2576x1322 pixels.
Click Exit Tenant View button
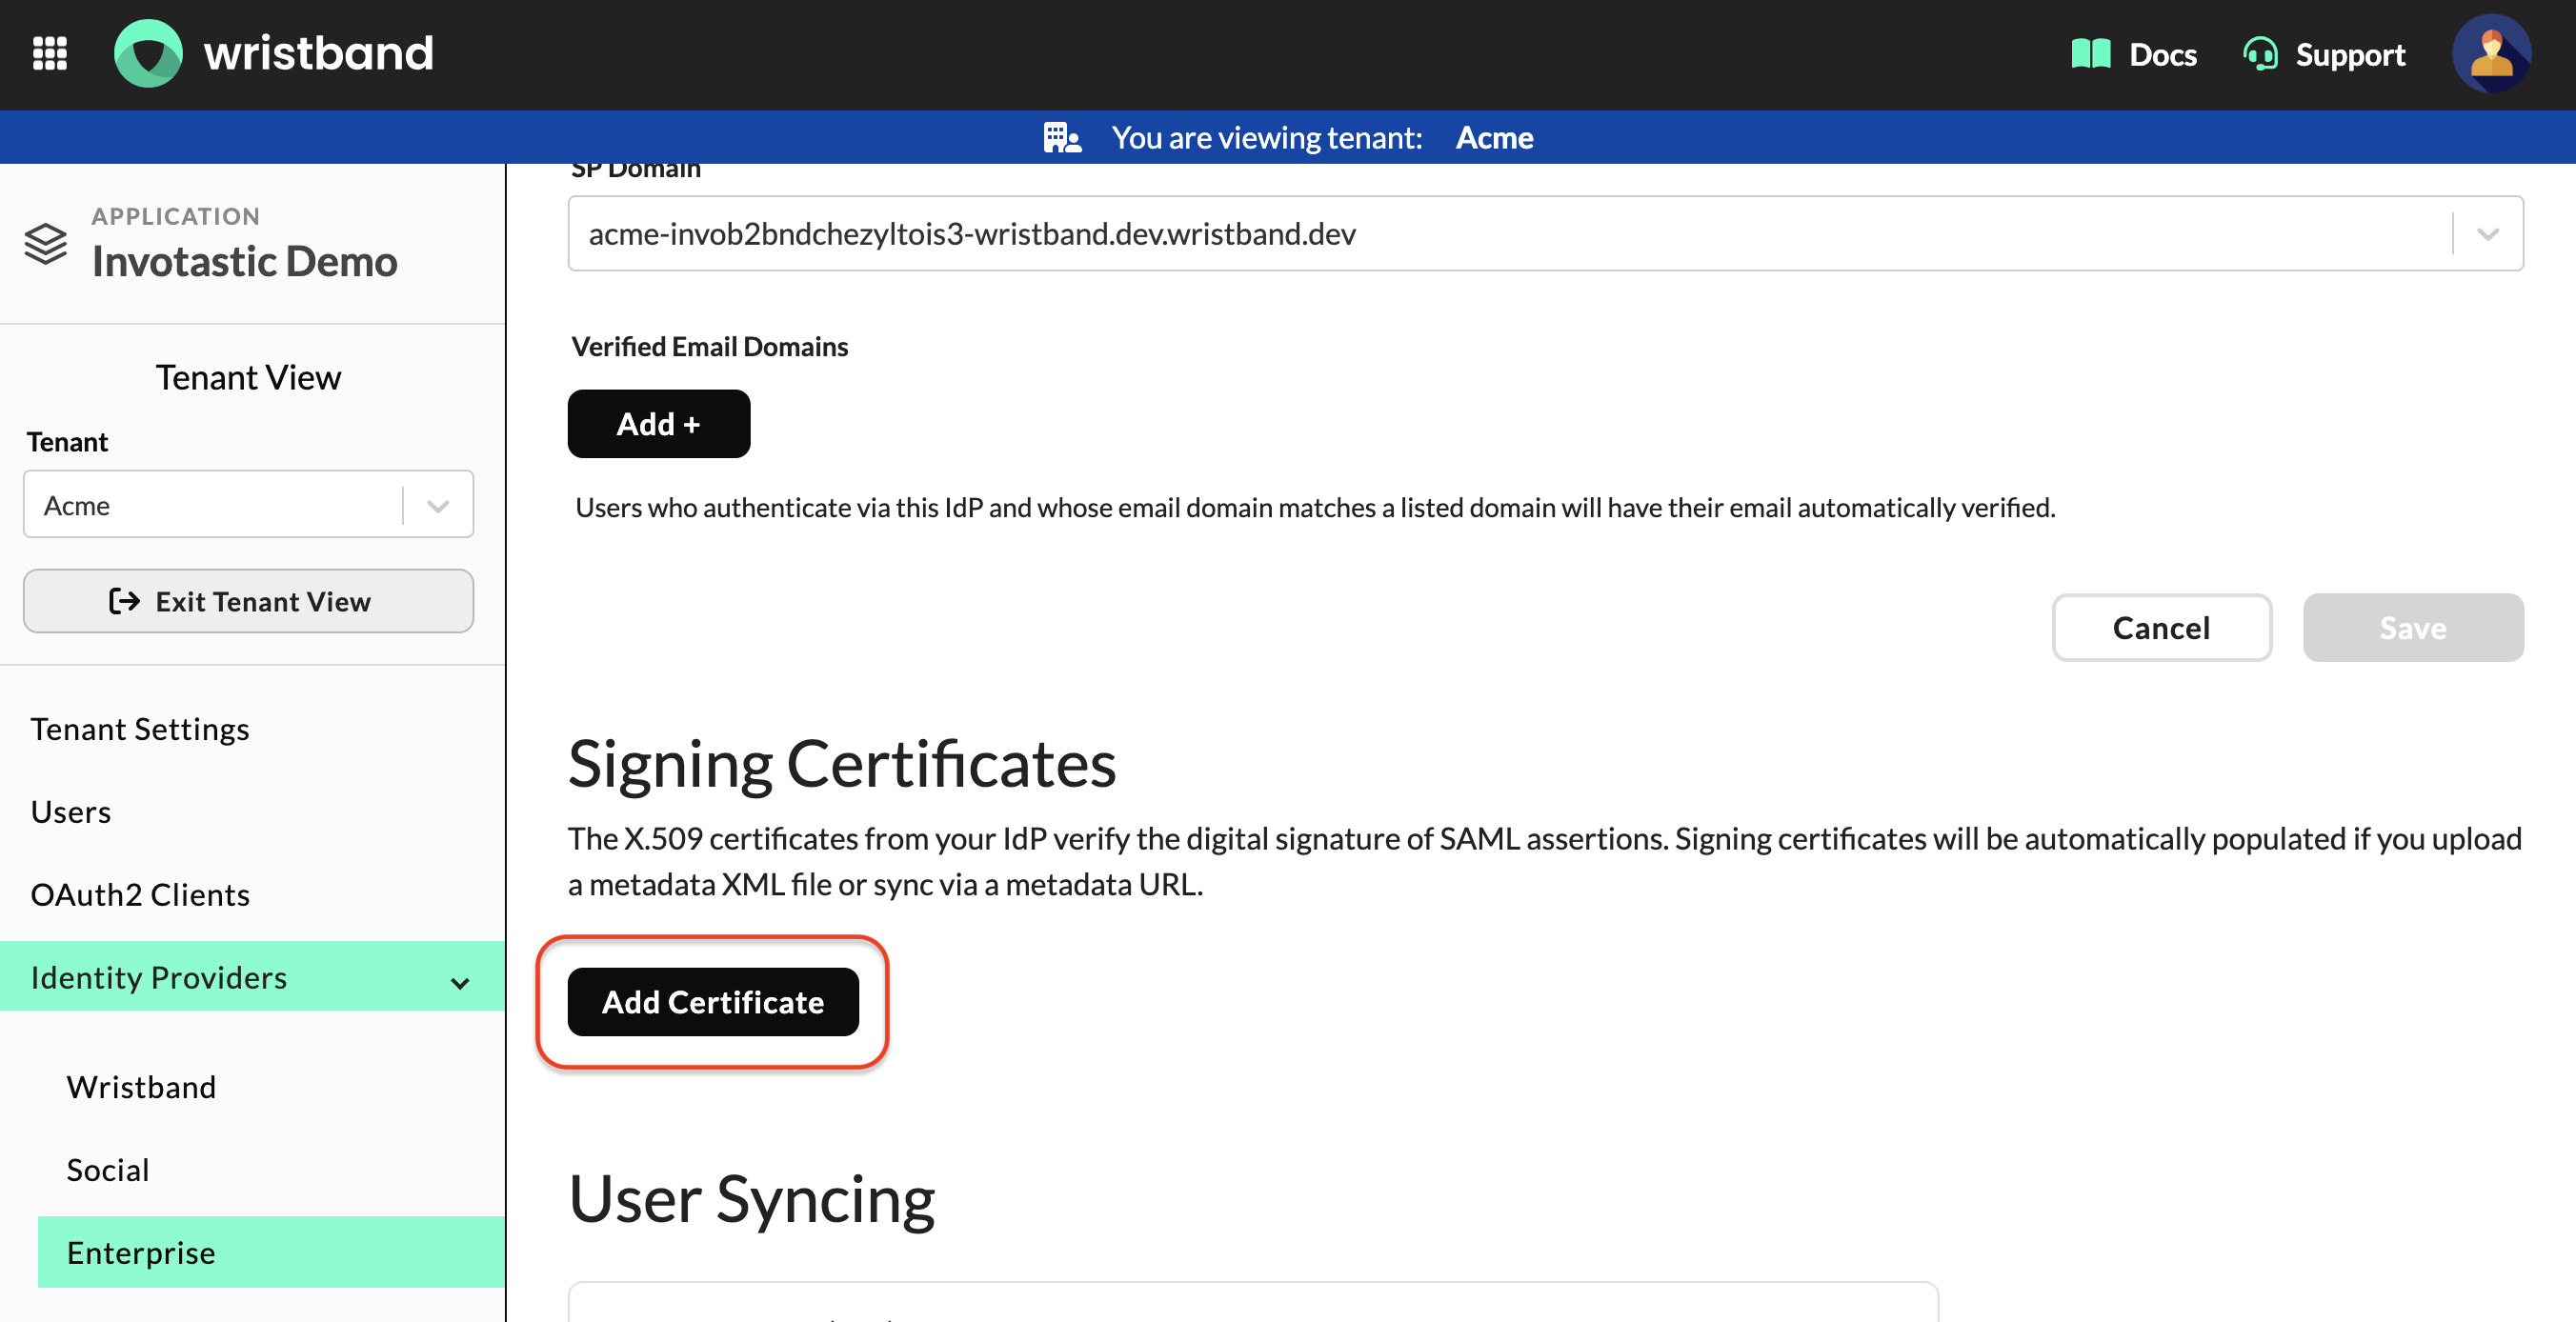[248, 601]
